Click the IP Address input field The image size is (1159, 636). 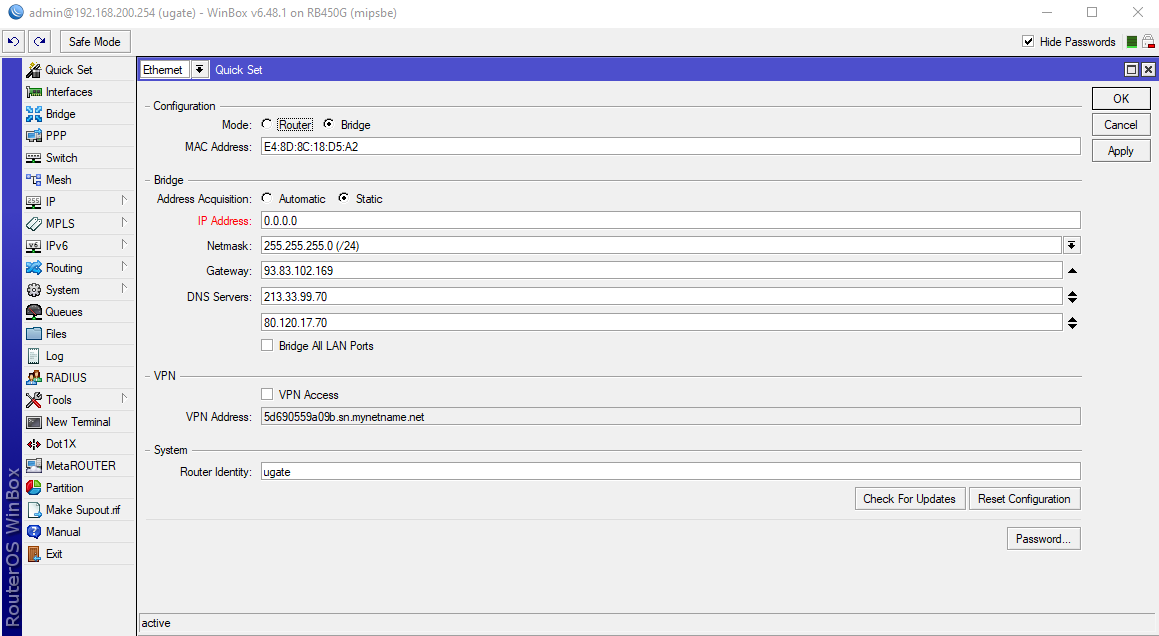[670, 220]
